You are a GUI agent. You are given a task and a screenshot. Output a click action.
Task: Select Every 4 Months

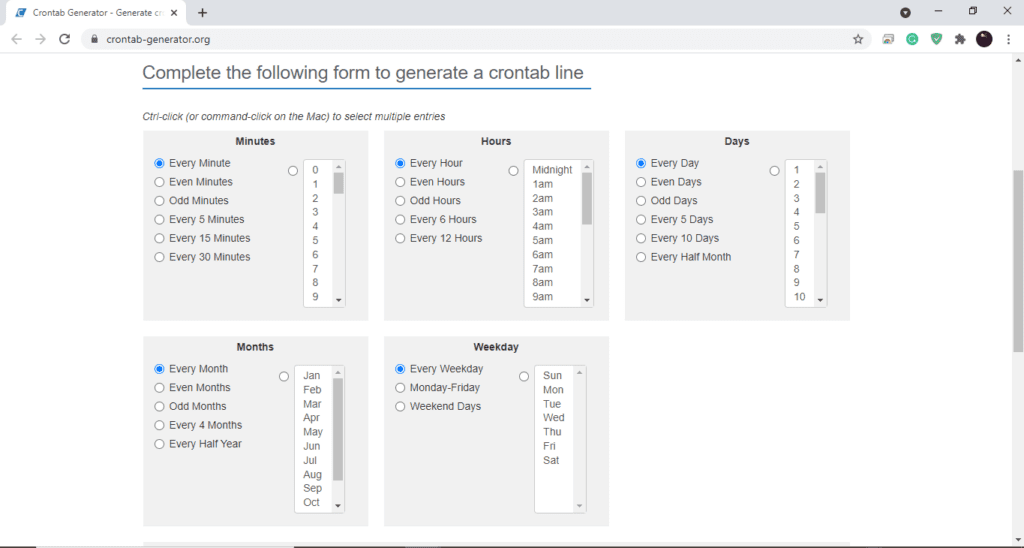click(x=159, y=425)
